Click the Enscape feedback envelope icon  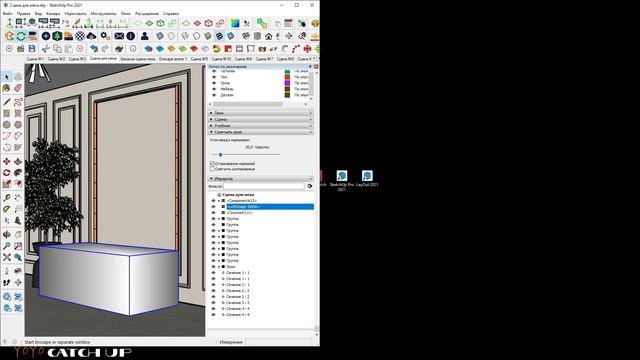click(x=119, y=36)
